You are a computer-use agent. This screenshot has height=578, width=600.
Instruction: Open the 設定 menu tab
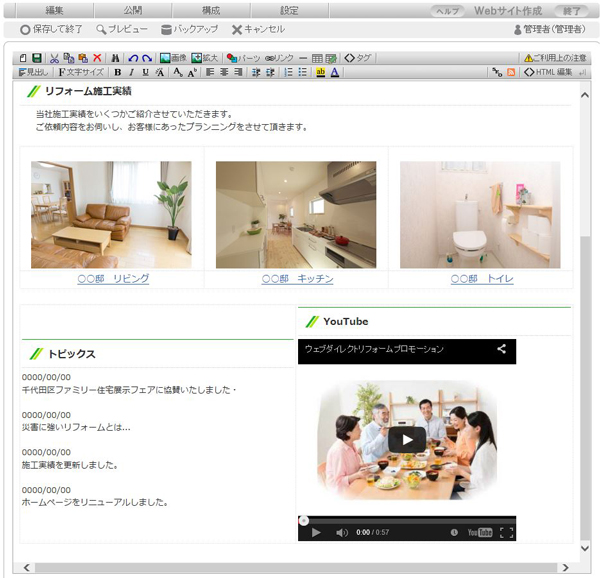point(290,11)
